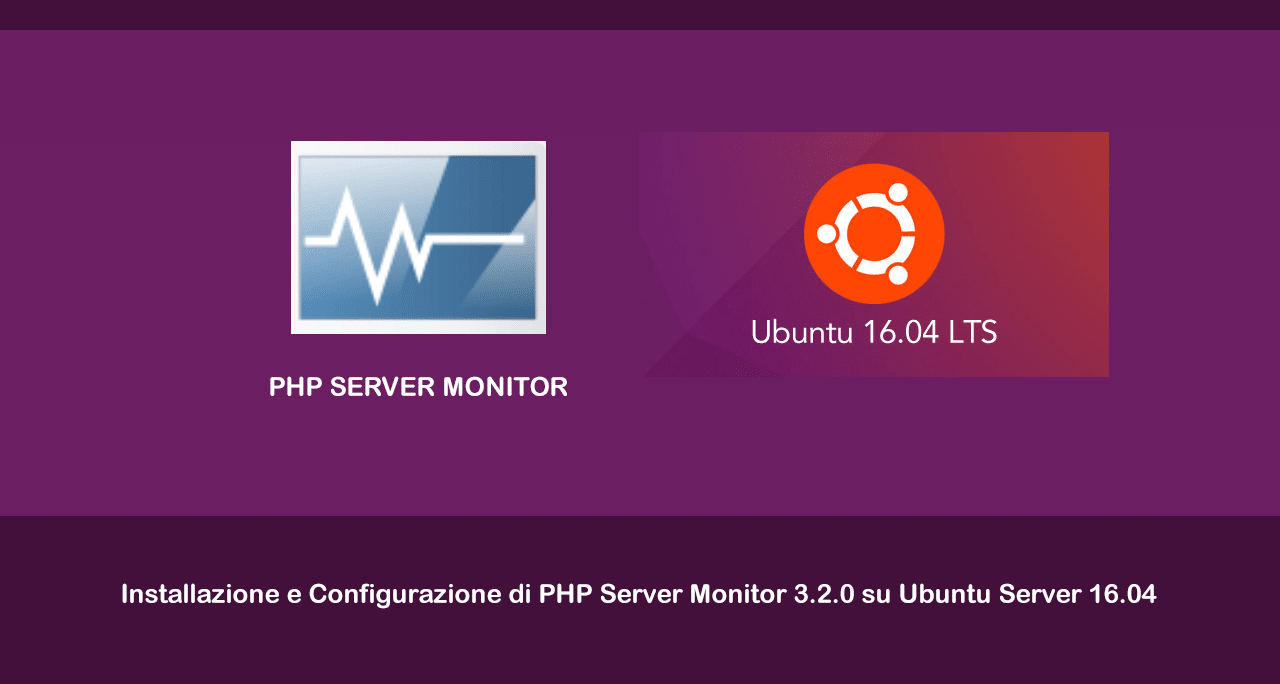Screen dimensions: 1280x684
Task: Click the top white dot of the Ubuntu logo
Action: [897, 192]
